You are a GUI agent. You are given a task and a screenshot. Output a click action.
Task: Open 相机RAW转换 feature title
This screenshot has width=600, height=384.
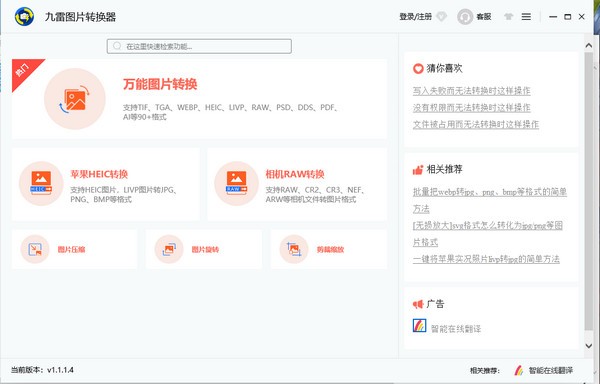(295, 174)
